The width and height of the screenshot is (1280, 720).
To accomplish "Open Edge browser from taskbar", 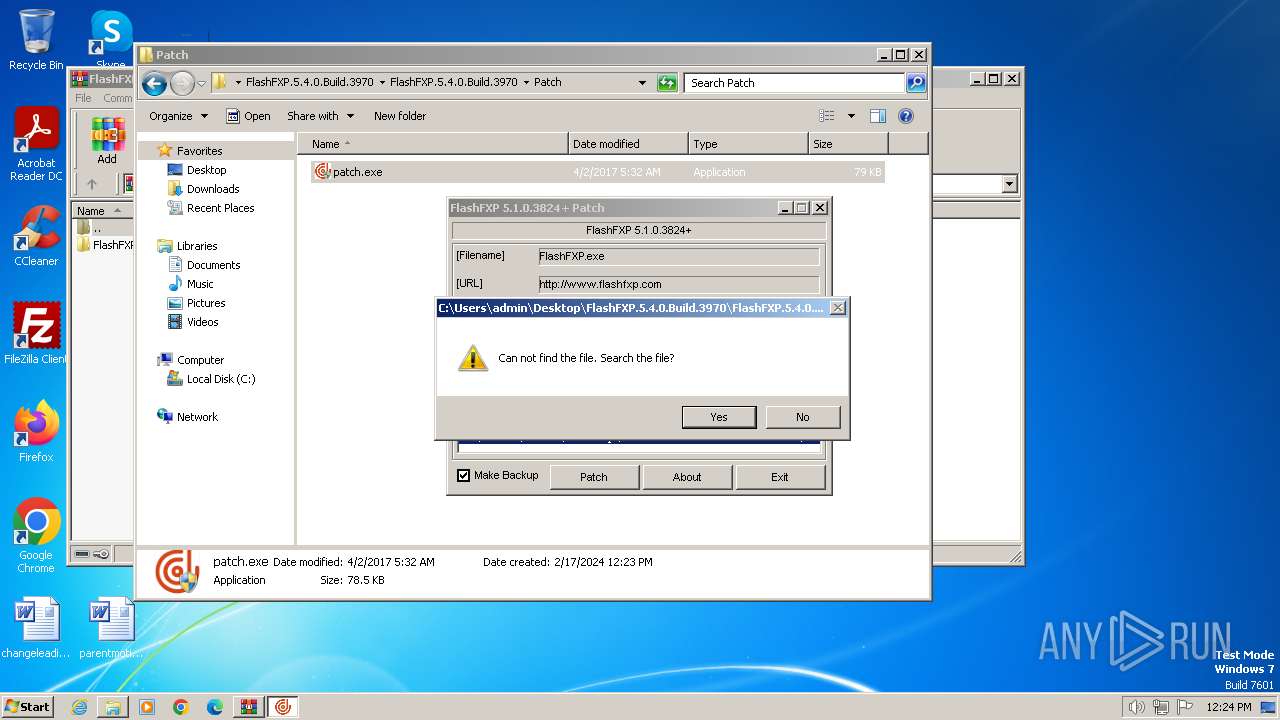I will tap(215, 707).
